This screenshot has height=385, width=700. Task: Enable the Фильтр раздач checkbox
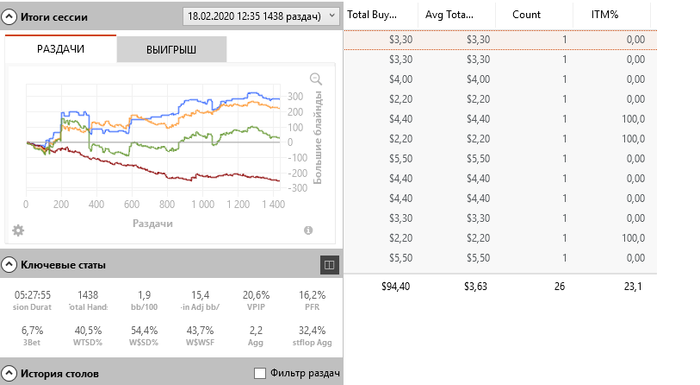[260, 373]
